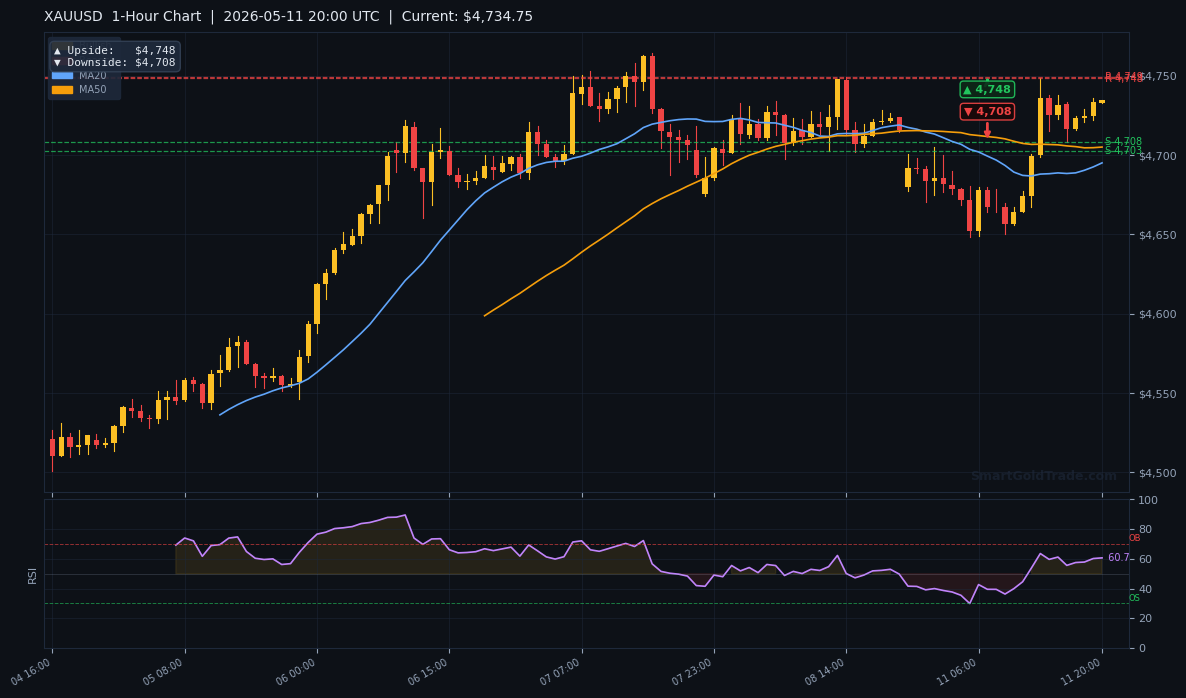Click the 2026-05-11 20:00 UTC timestamp in title

point(301,17)
